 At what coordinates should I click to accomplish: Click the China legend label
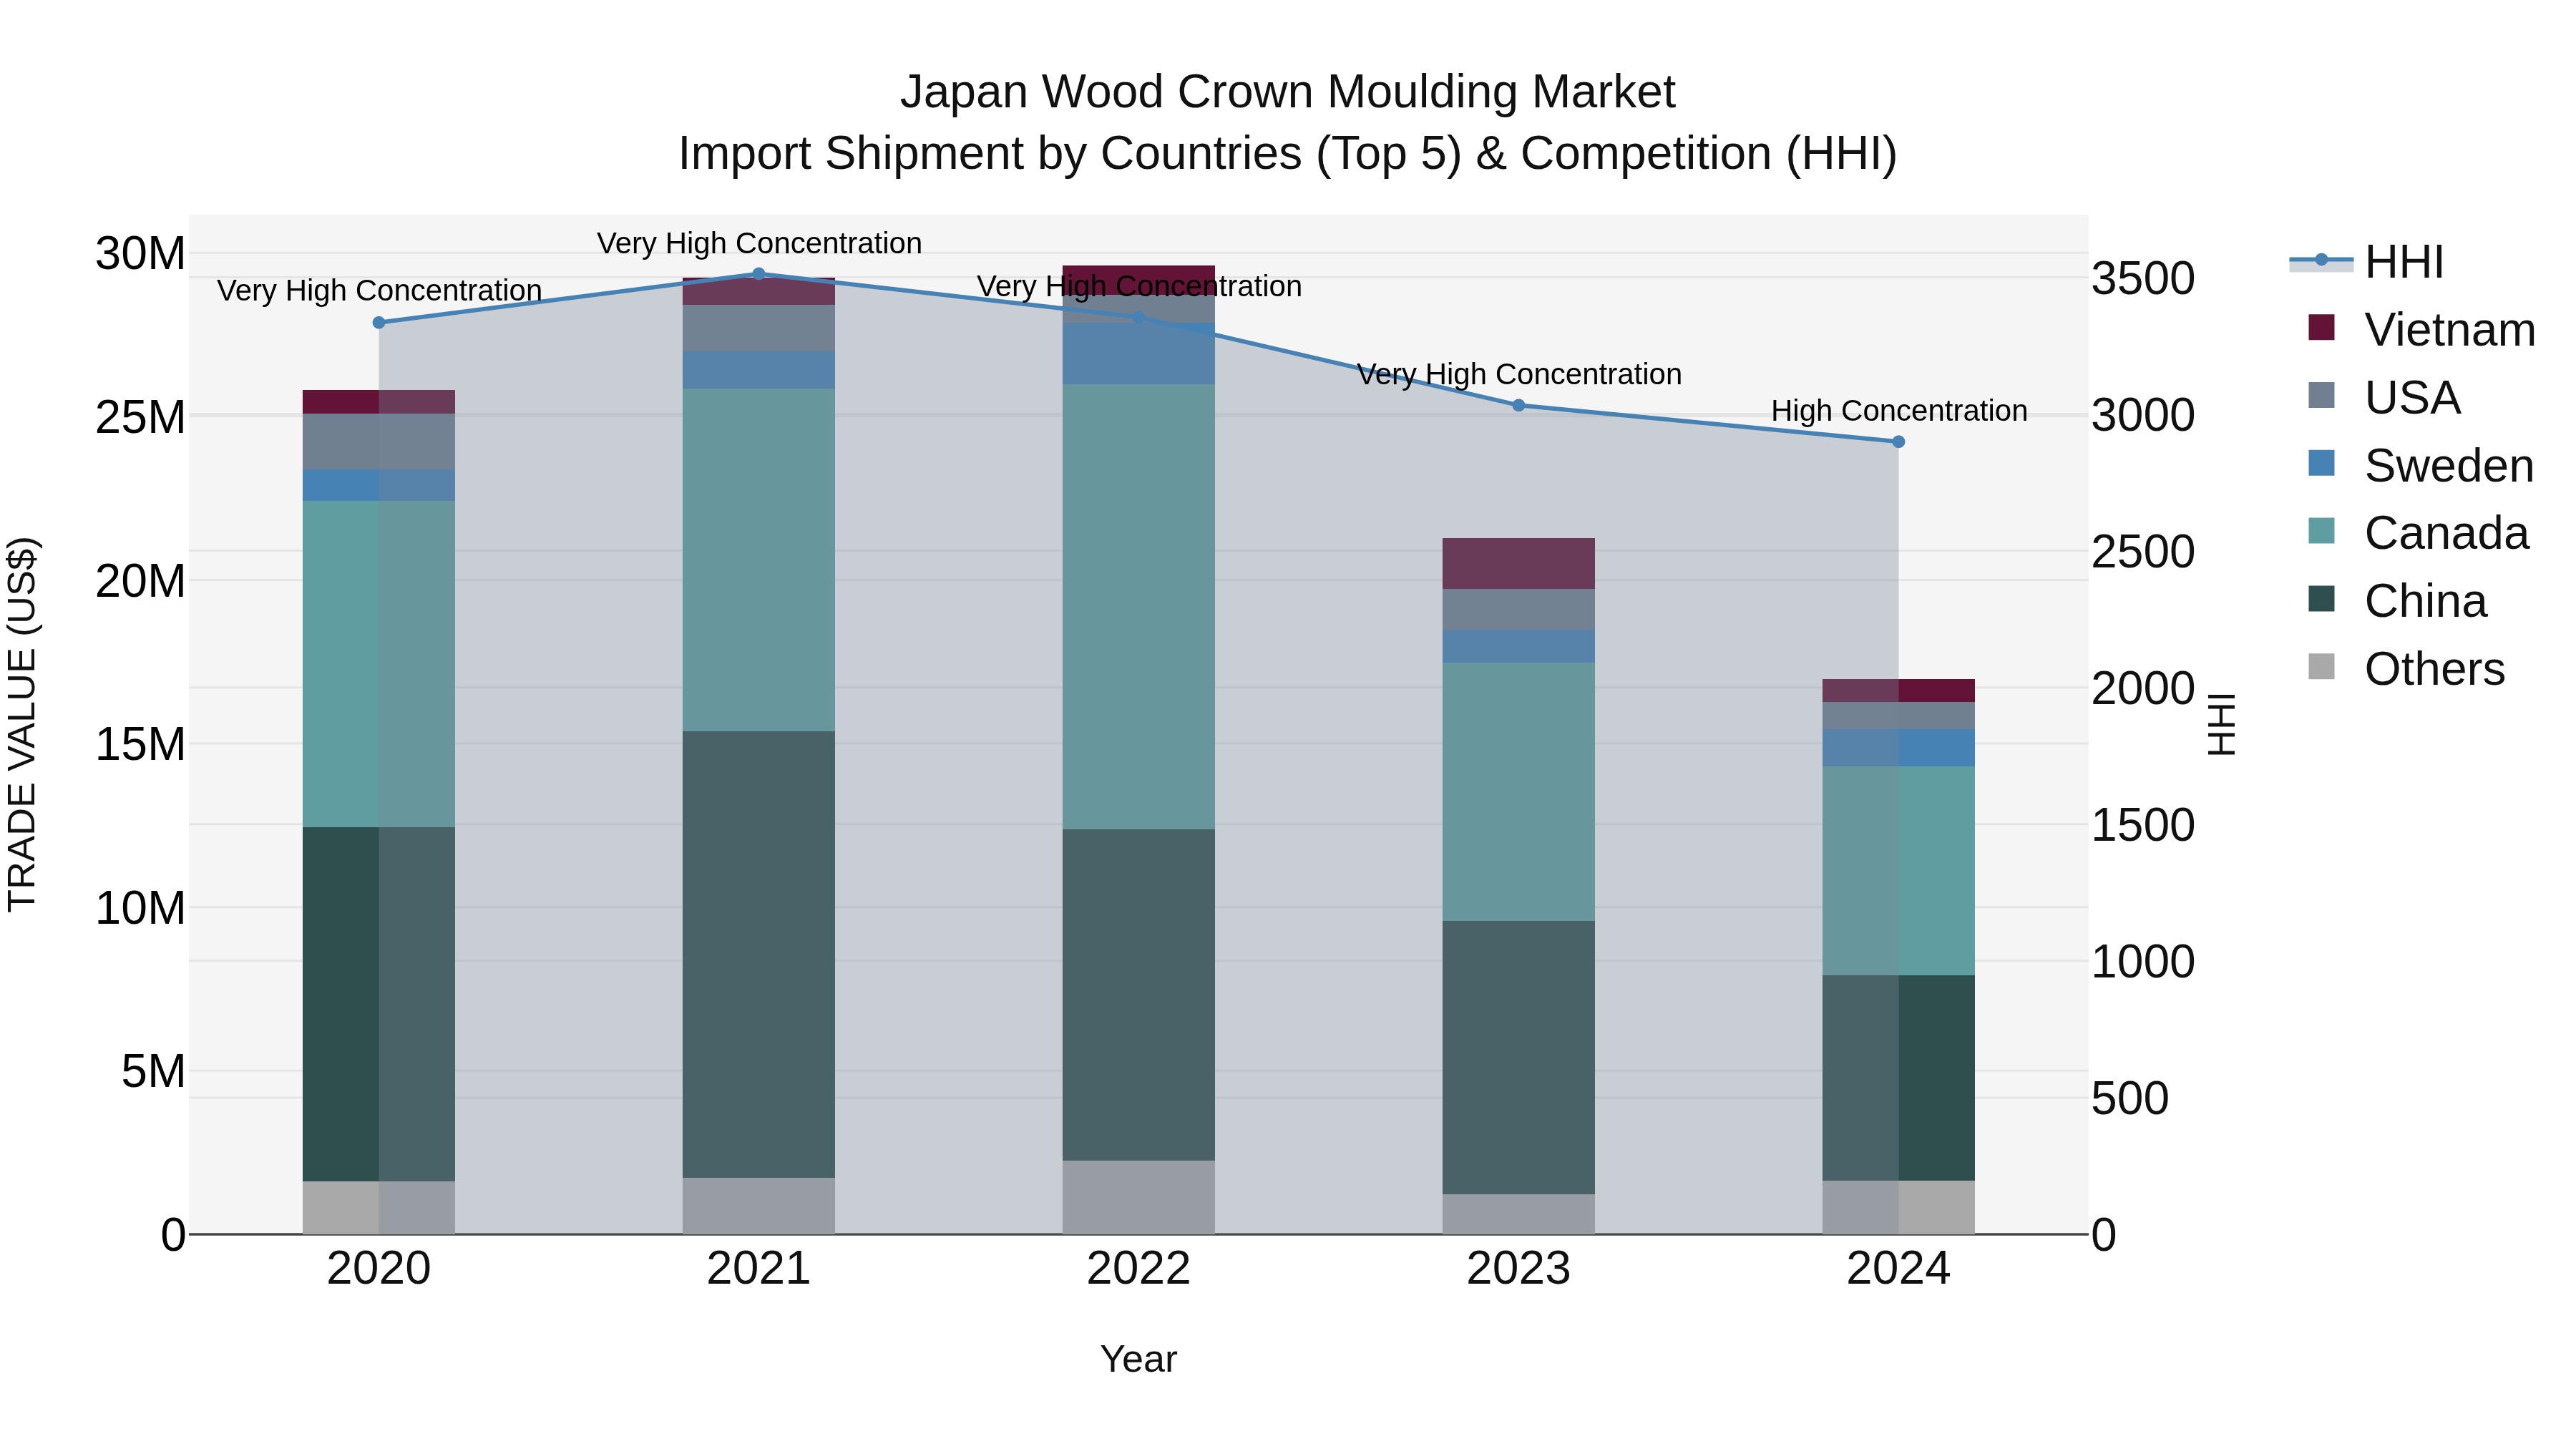(x=2425, y=601)
